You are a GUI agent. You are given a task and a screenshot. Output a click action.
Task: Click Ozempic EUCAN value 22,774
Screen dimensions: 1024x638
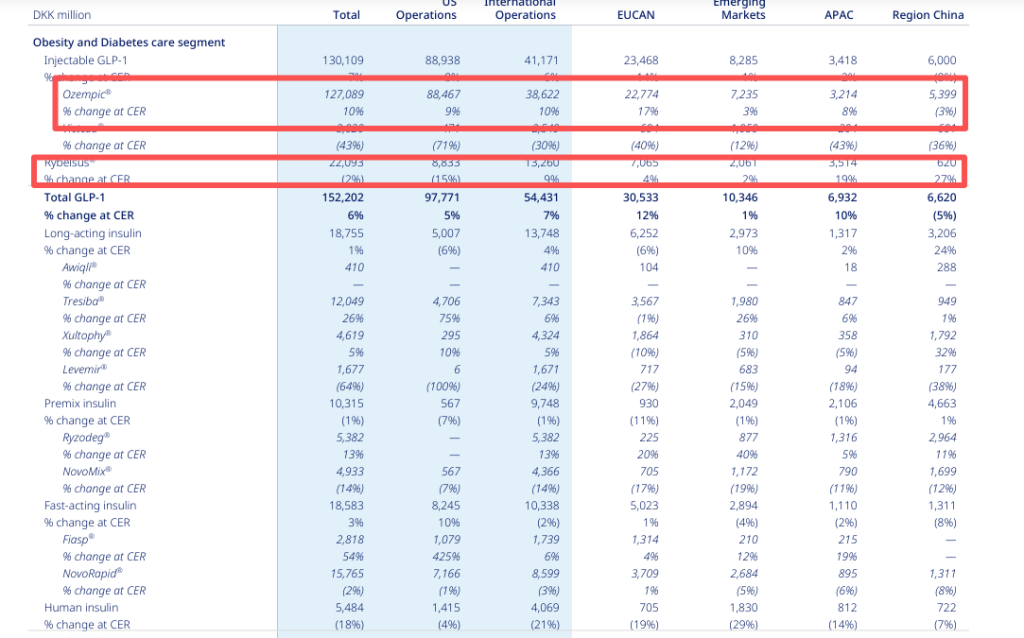click(641, 94)
